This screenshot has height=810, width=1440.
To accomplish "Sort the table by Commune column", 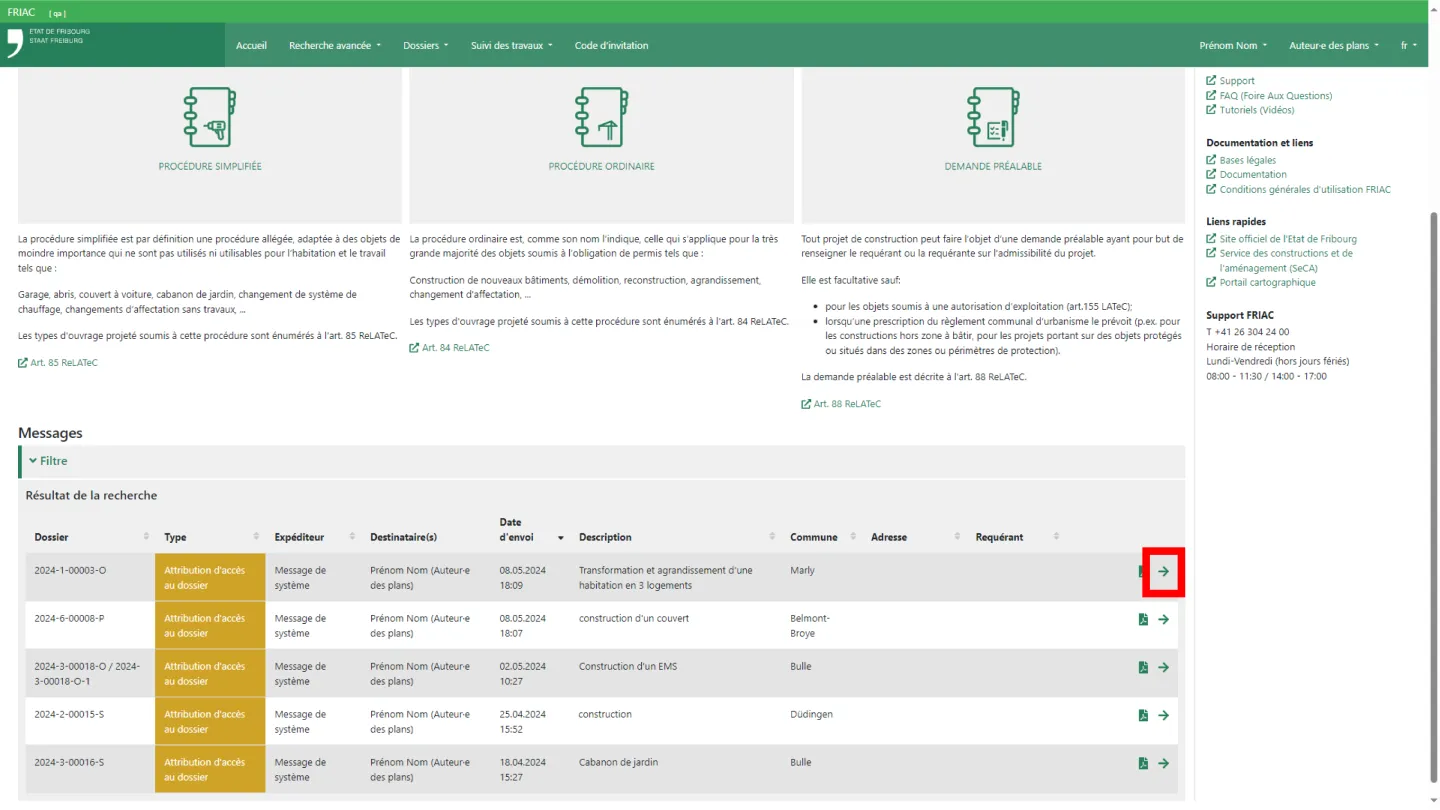I will point(814,538).
